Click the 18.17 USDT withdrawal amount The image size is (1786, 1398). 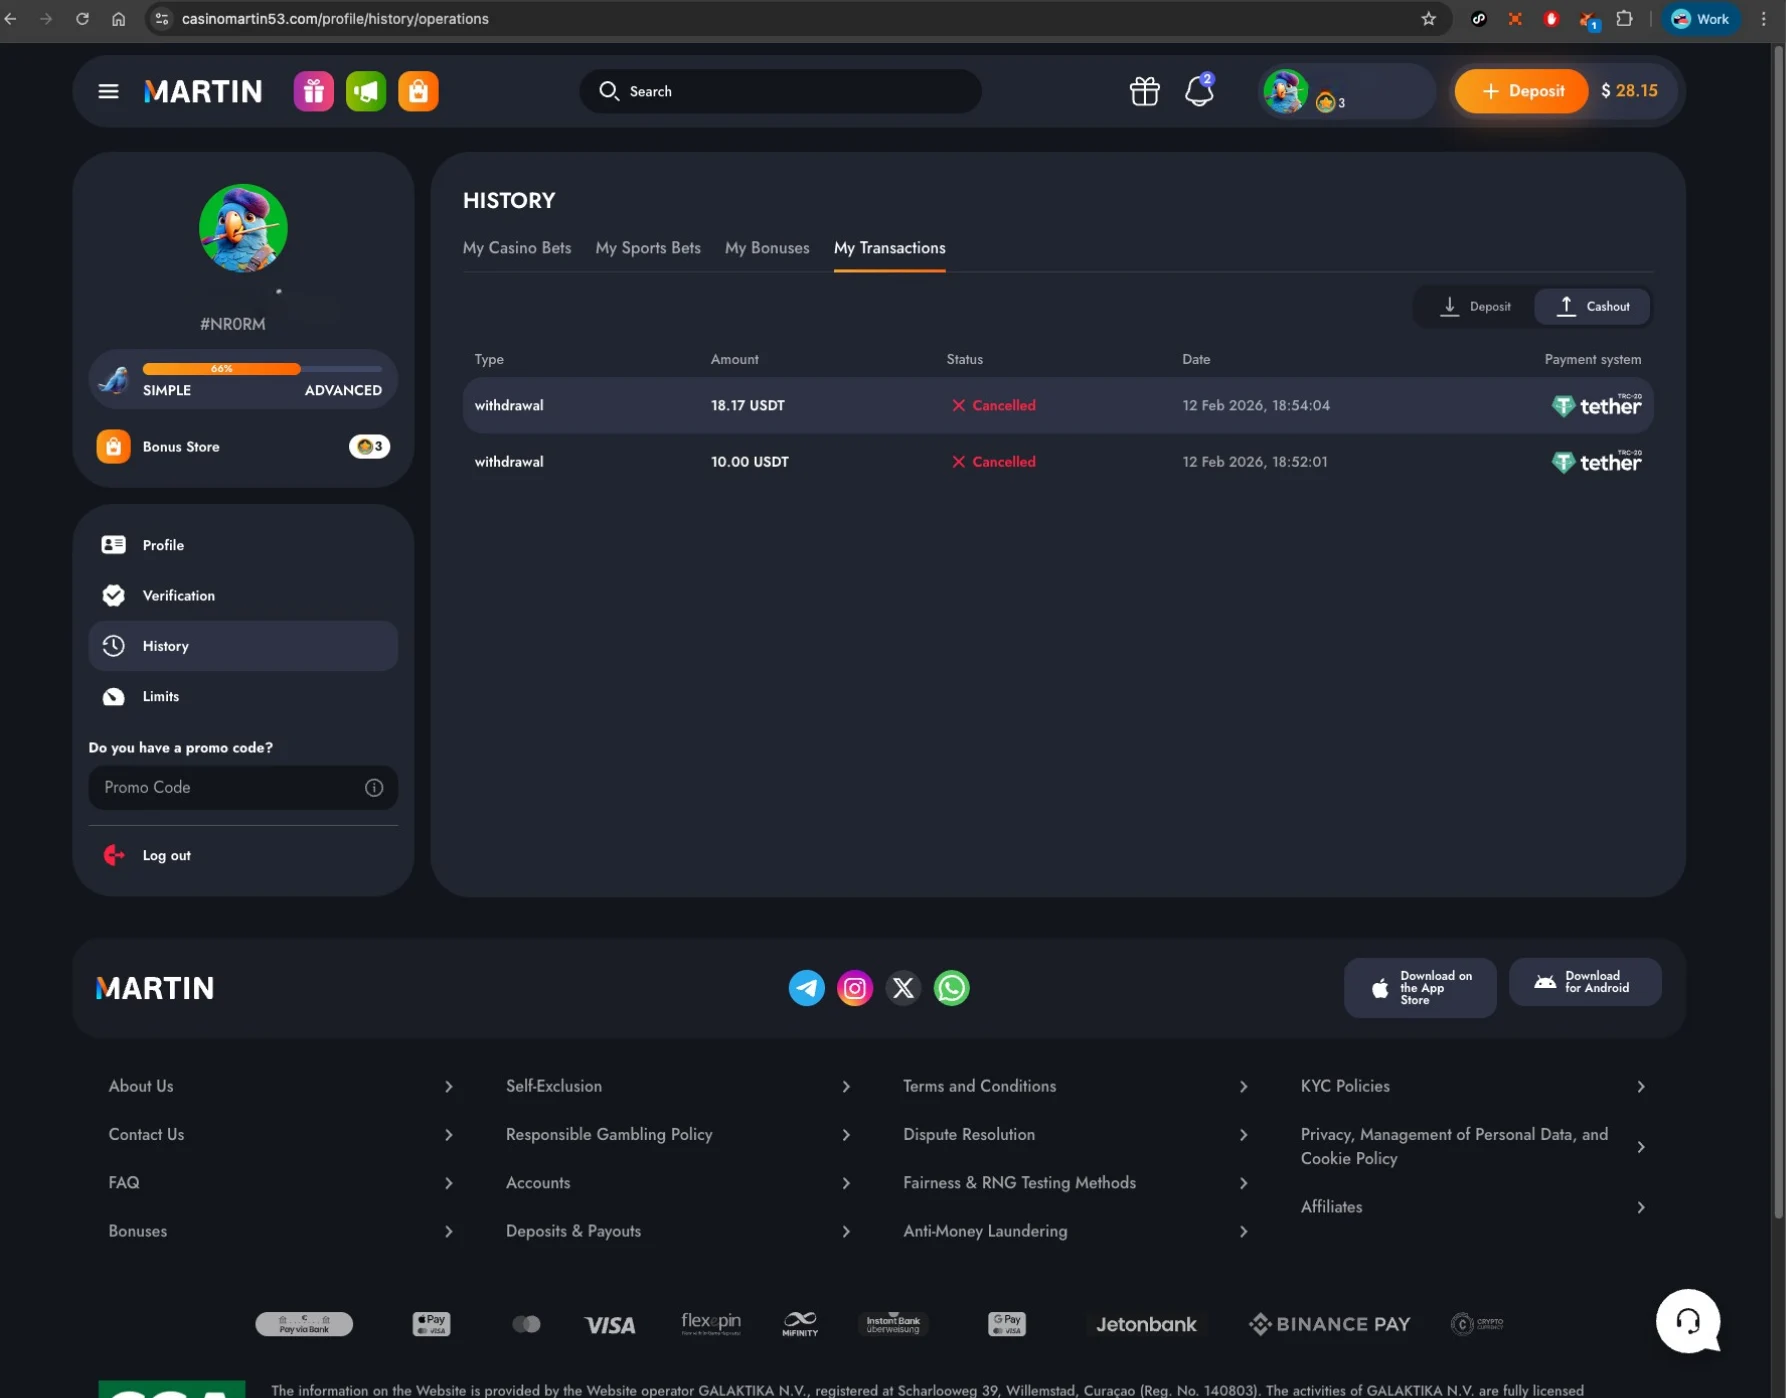(x=748, y=406)
